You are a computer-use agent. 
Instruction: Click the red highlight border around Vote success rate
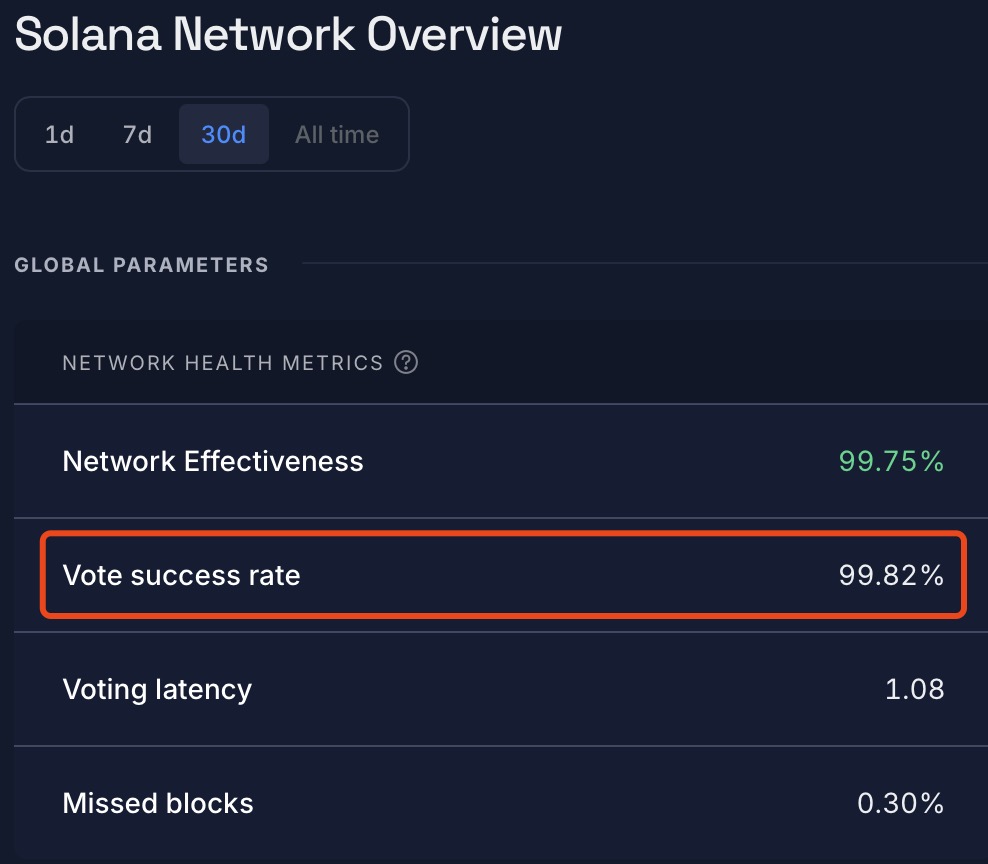coord(500,536)
